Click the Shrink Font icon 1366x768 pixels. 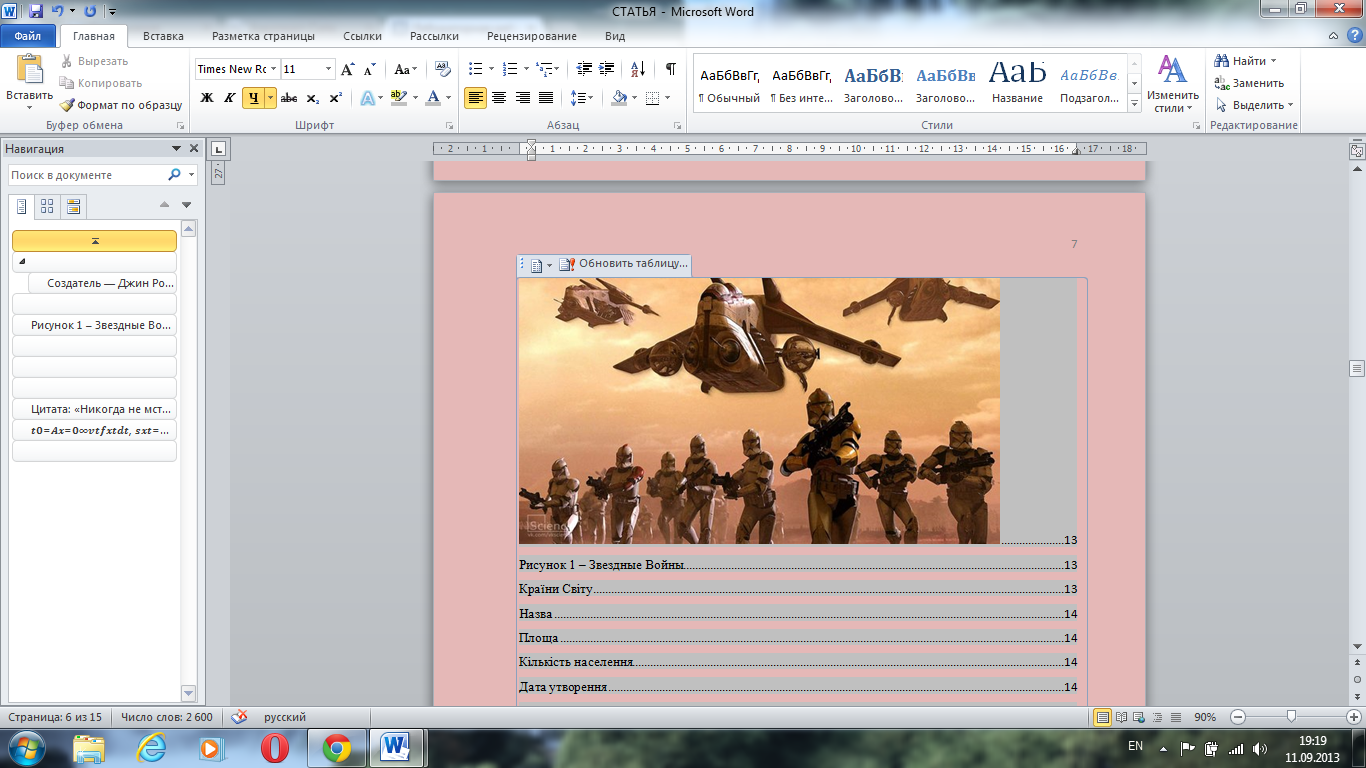tap(369, 69)
